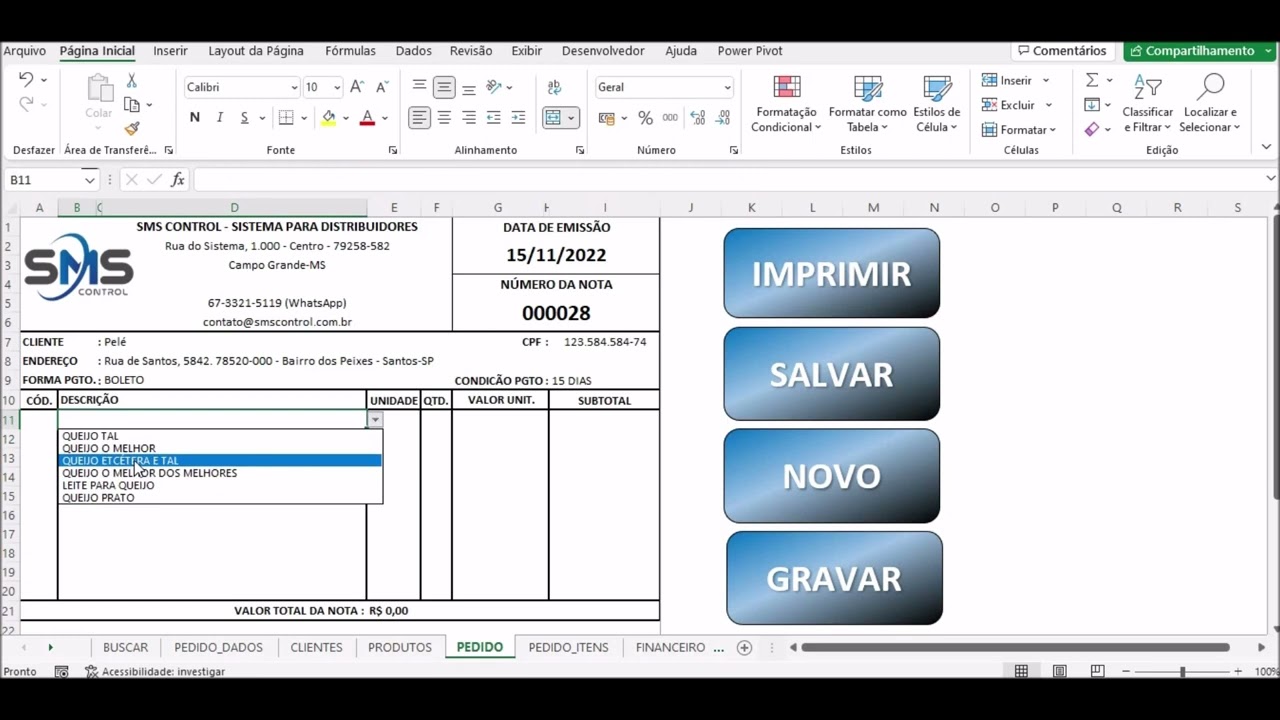
Task: Click the Fill down arrow icon
Action: coord(1092,104)
